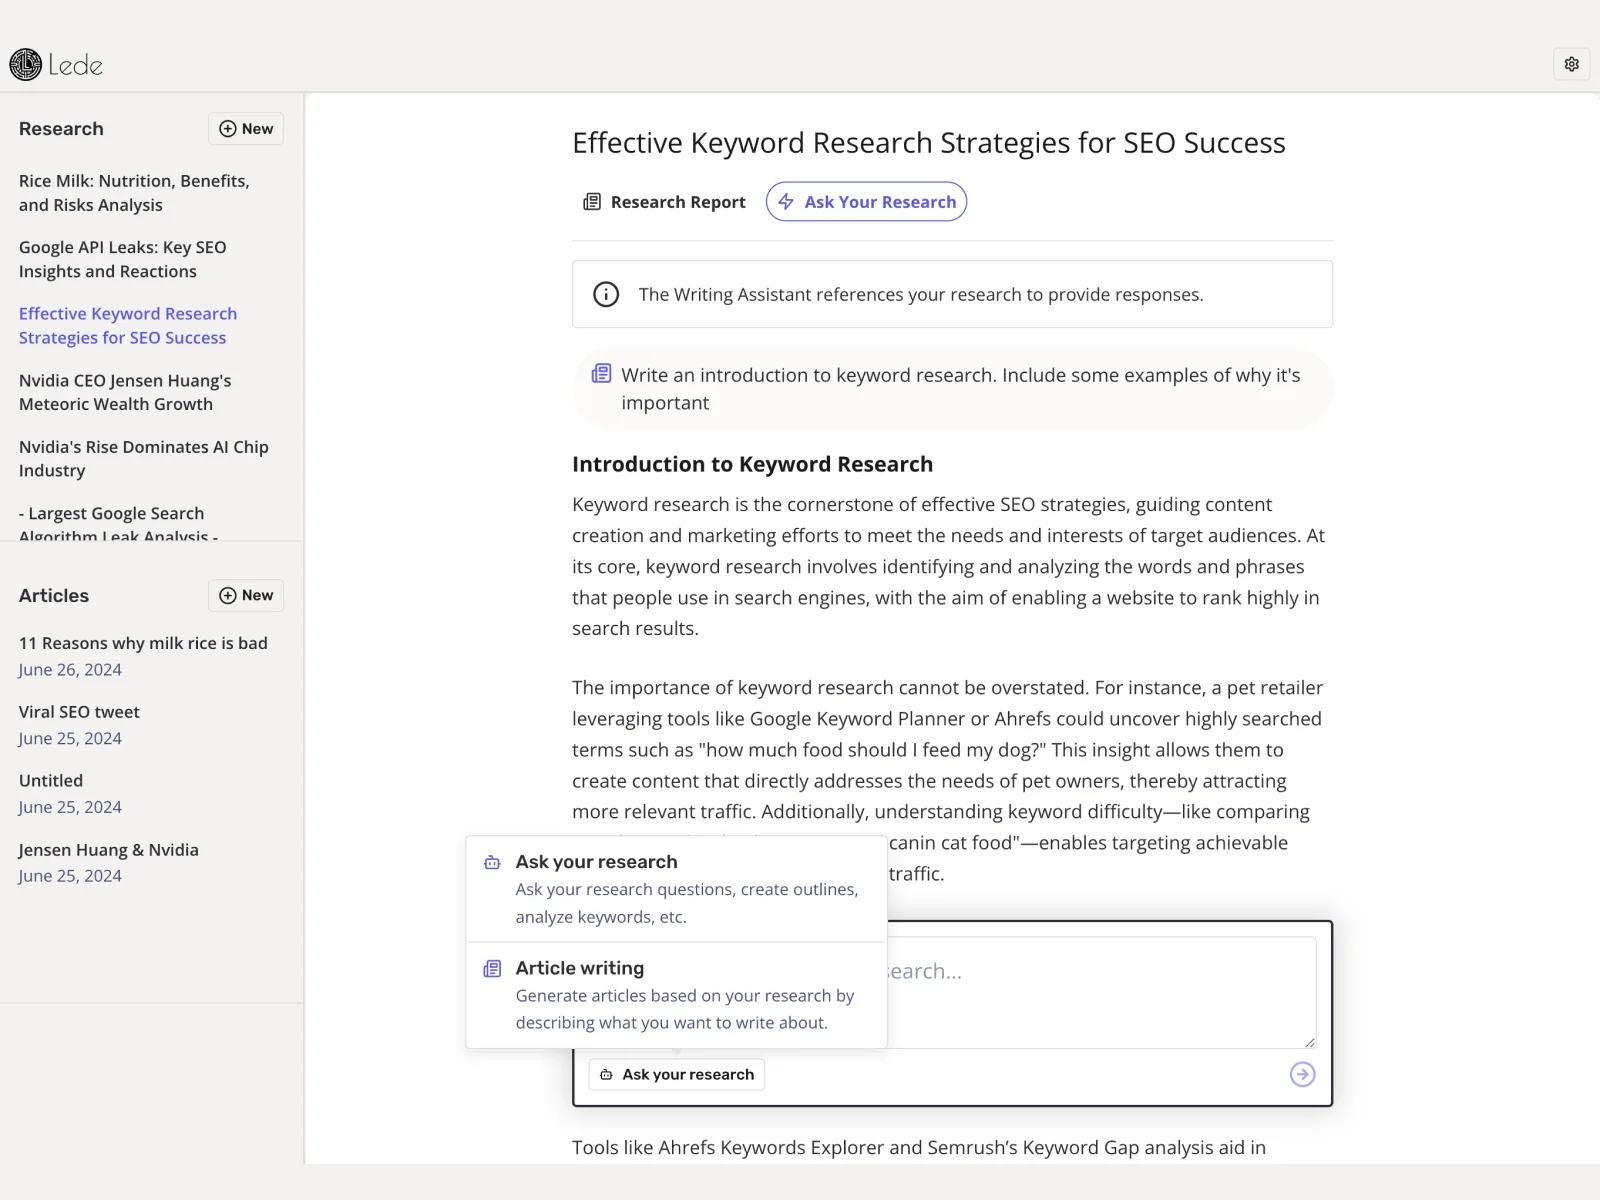Click robot icon beside Ask your research option
This screenshot has width=1600, height=1200.
point(492,862)
